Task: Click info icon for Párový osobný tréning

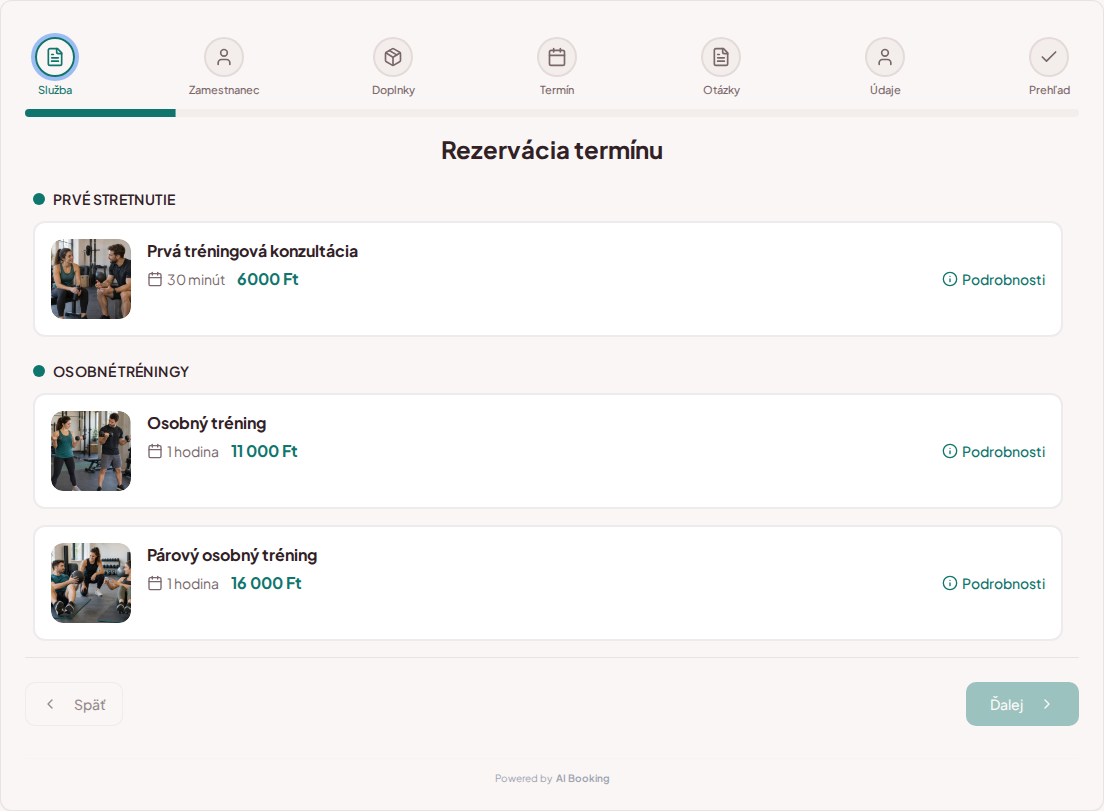Action: coord(950,584)
